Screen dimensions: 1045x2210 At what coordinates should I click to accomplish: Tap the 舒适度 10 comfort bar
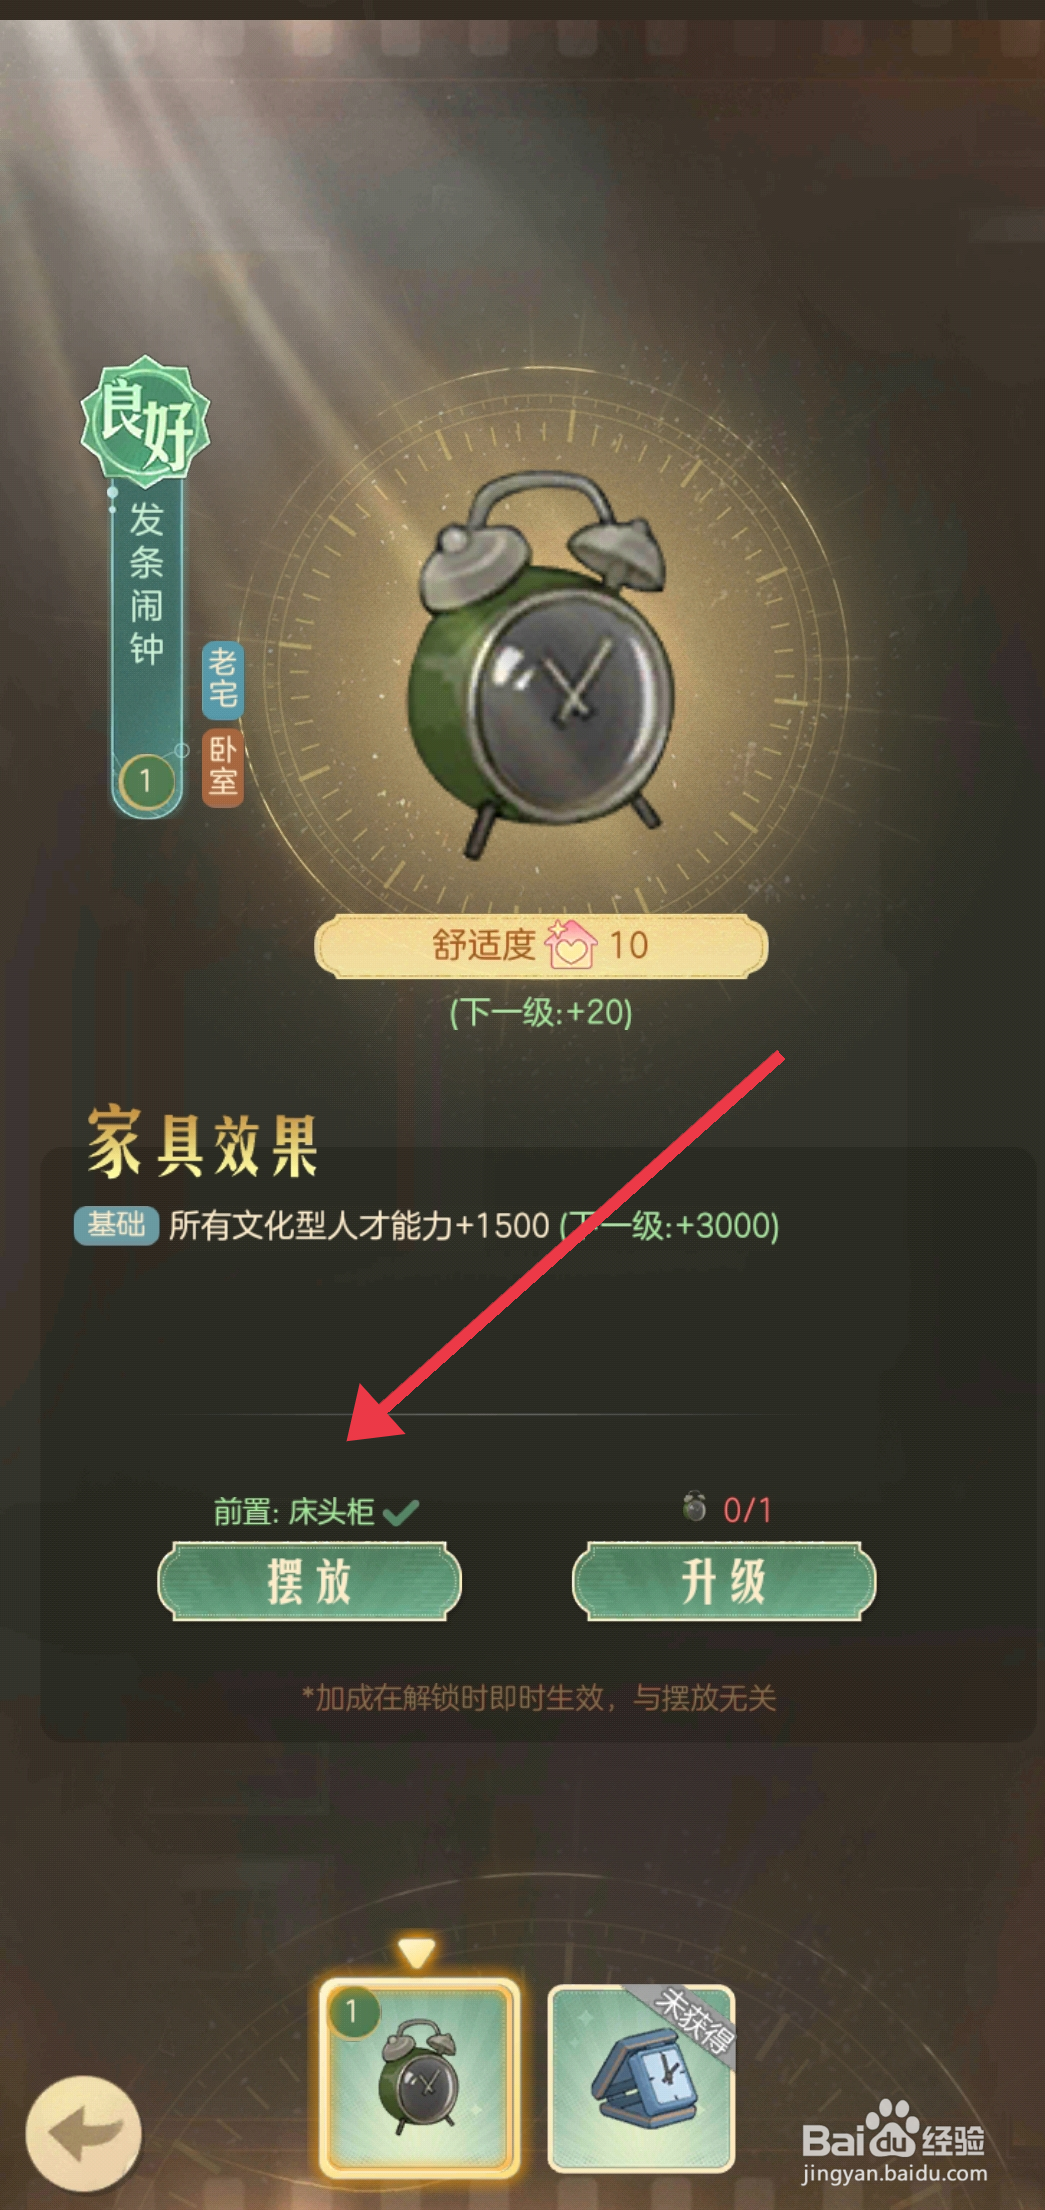[541, 945]
